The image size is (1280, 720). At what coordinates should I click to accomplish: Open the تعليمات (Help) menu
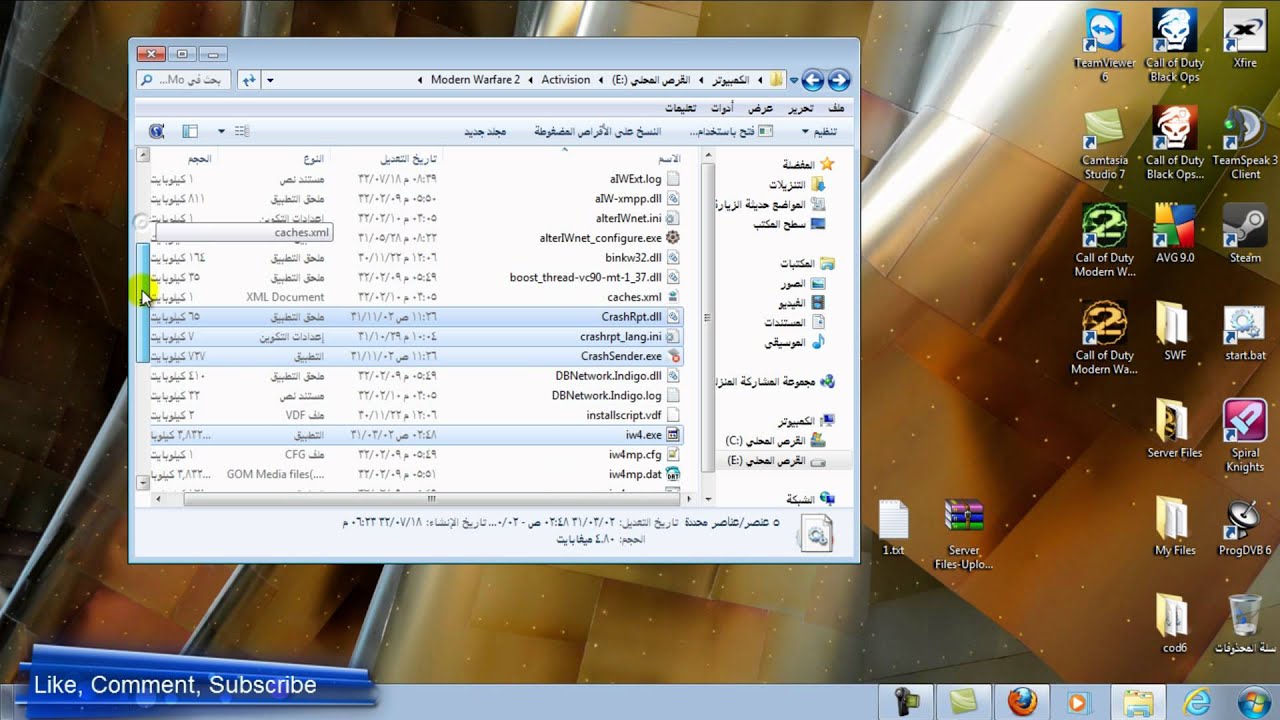point(680,108)
